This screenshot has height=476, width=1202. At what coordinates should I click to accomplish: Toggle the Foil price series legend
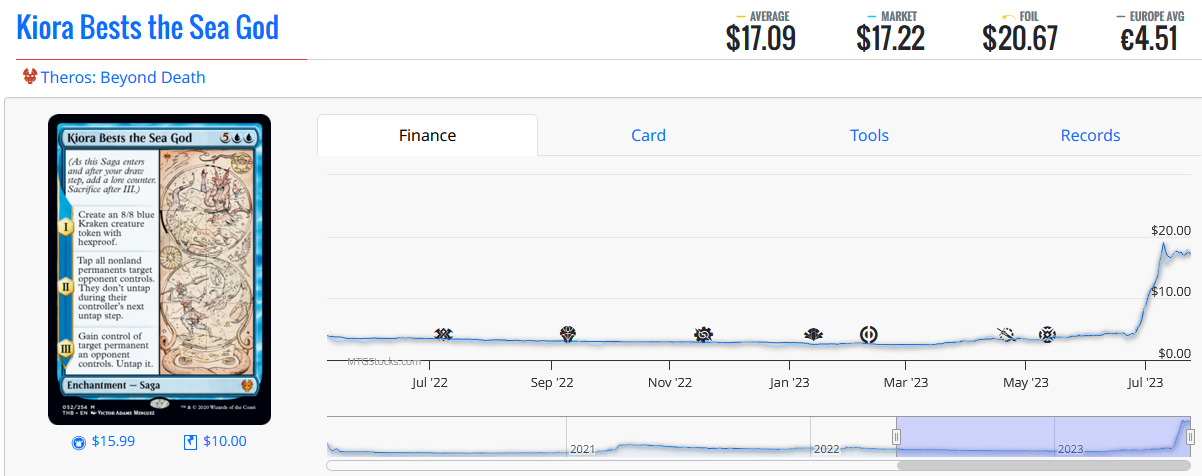1020,16
